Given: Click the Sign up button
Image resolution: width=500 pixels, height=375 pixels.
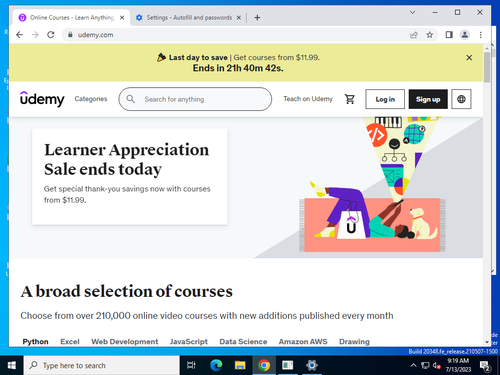Looking at the screenshot, I should [x=428, y=99].
